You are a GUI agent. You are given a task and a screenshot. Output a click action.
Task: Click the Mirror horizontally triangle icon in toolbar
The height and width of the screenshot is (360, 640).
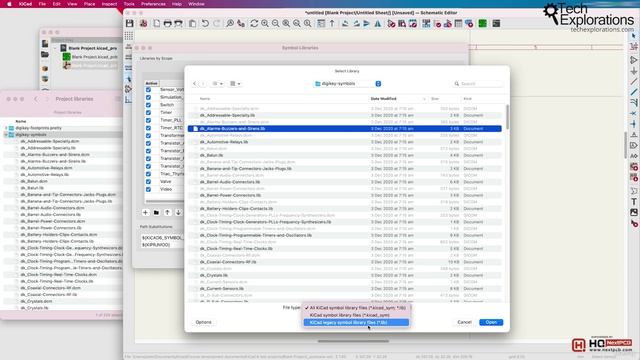pos(378,24)
